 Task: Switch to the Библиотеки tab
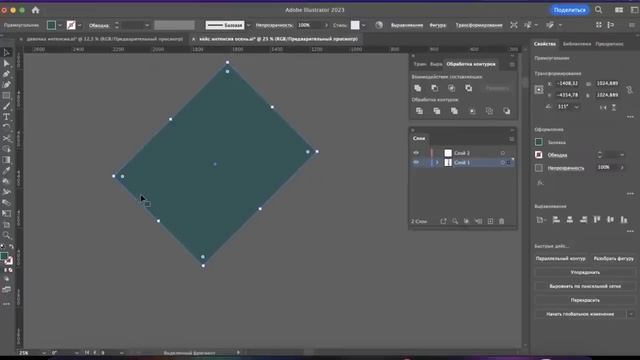tap(577, 44)
